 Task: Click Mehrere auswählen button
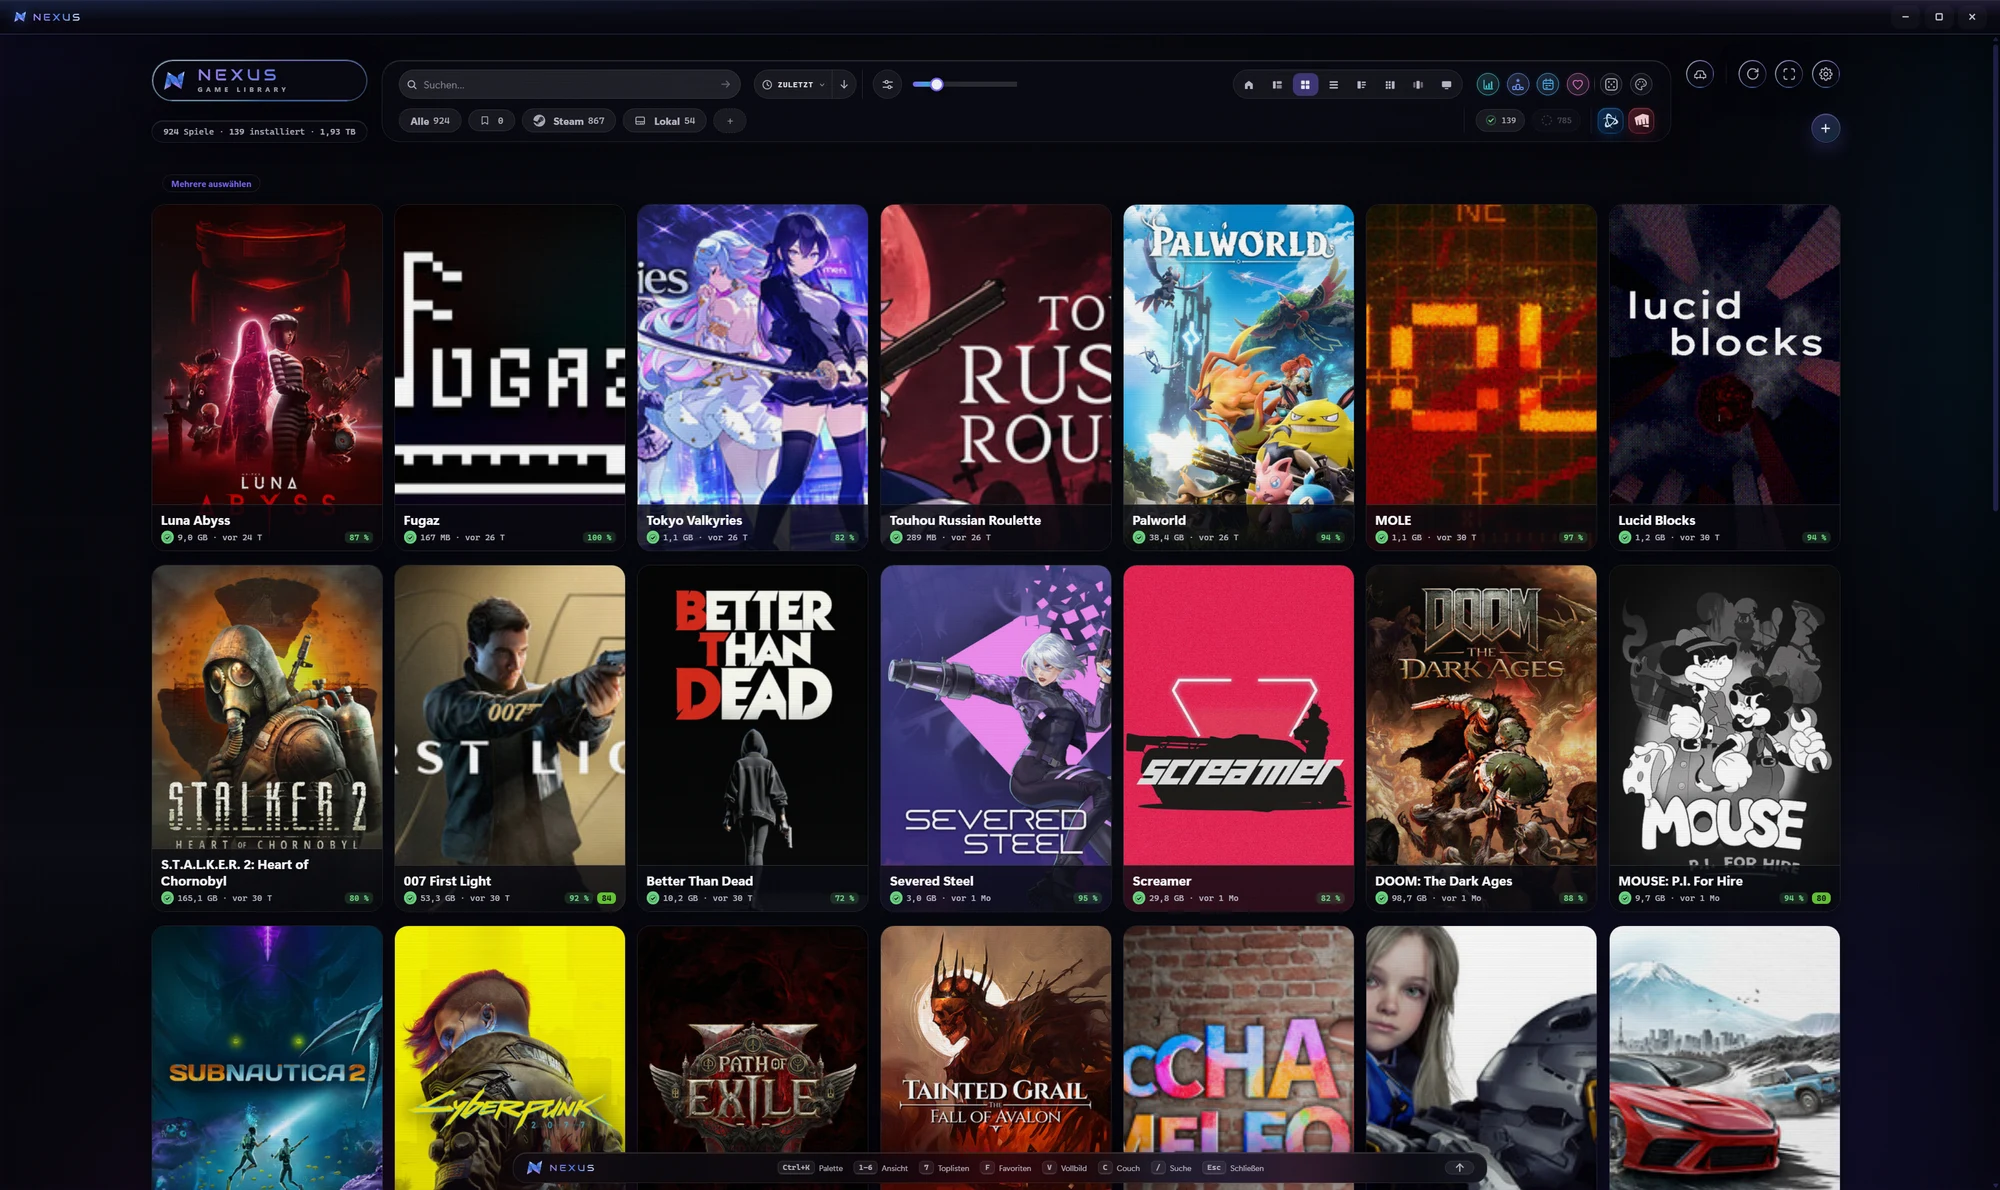211,184
